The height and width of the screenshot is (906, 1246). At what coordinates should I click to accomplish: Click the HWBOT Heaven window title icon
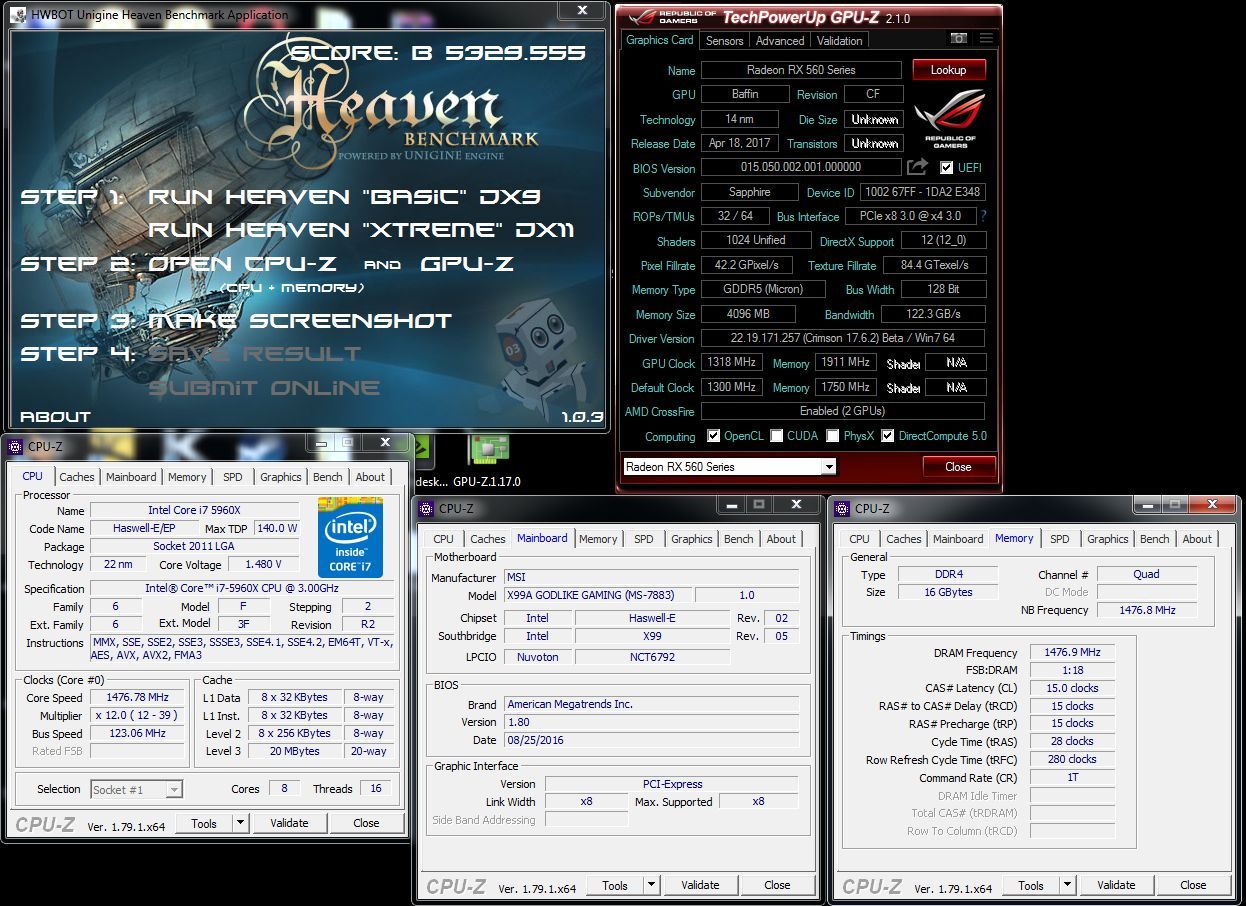[19, 14]
